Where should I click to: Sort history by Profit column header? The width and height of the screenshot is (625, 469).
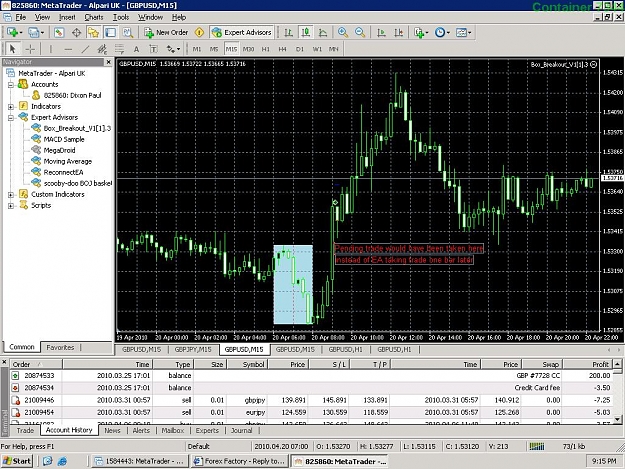[588, 364]
